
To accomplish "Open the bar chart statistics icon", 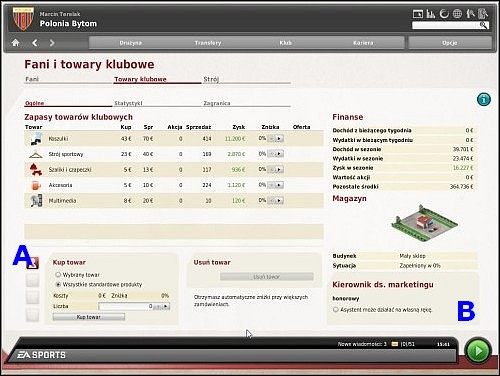I will pyautogui.click(x=431, y=14).
